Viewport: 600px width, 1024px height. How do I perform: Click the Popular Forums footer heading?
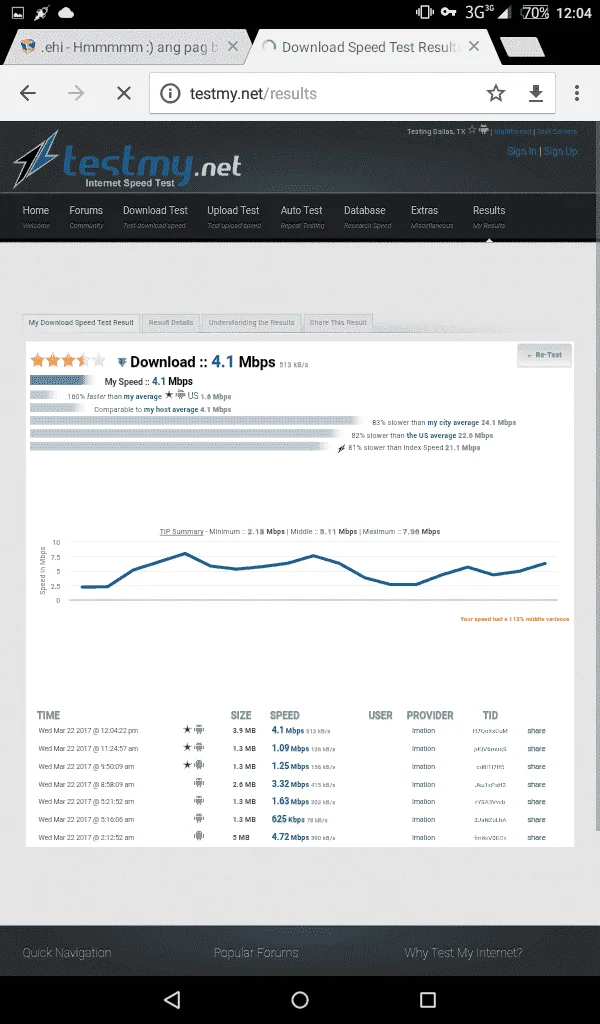click(x=256, y=953)
